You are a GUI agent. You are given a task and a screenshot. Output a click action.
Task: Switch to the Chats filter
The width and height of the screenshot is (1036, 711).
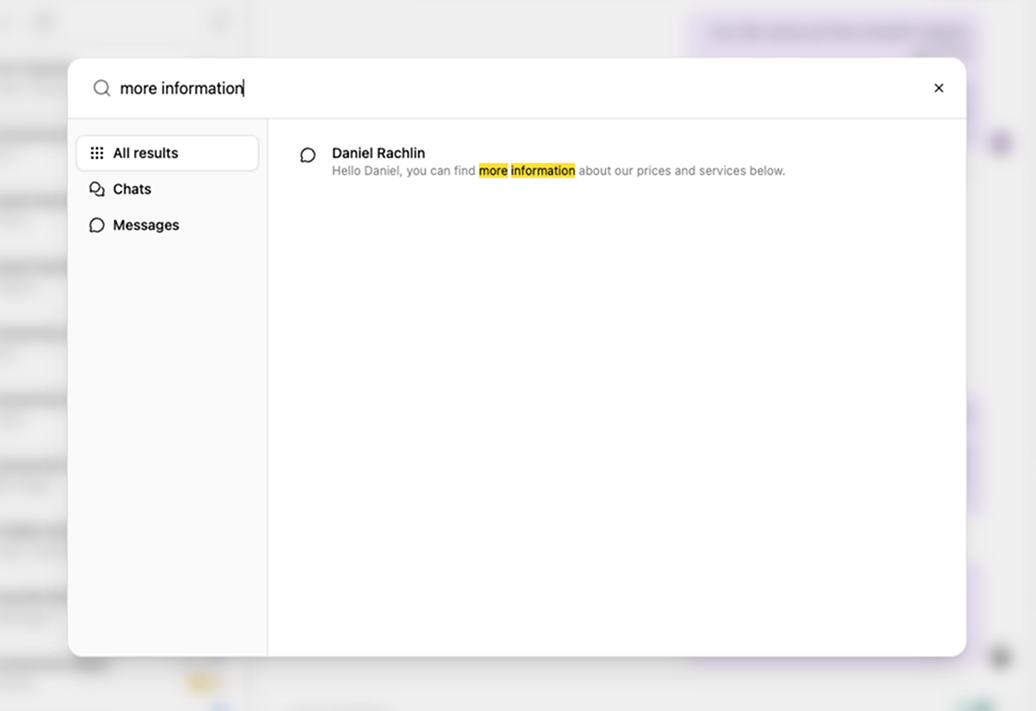[x=167, y=189]
